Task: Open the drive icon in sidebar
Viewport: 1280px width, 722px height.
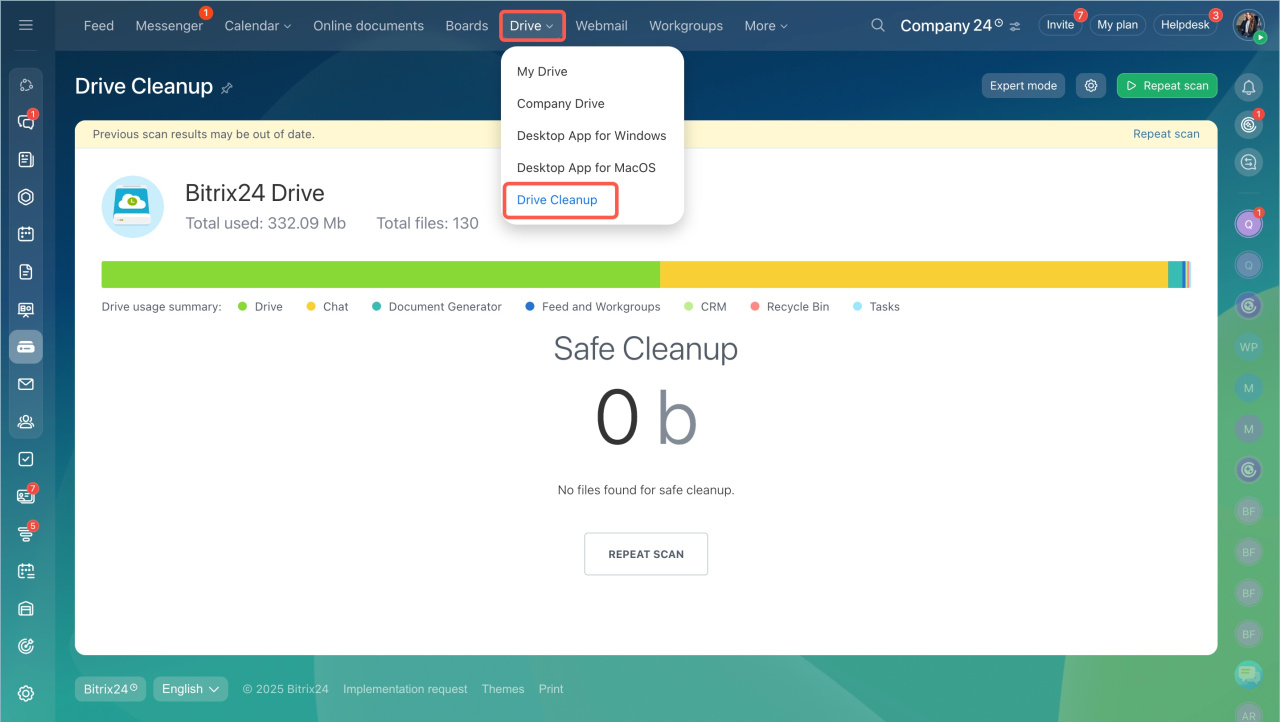Action: [26, 347]
